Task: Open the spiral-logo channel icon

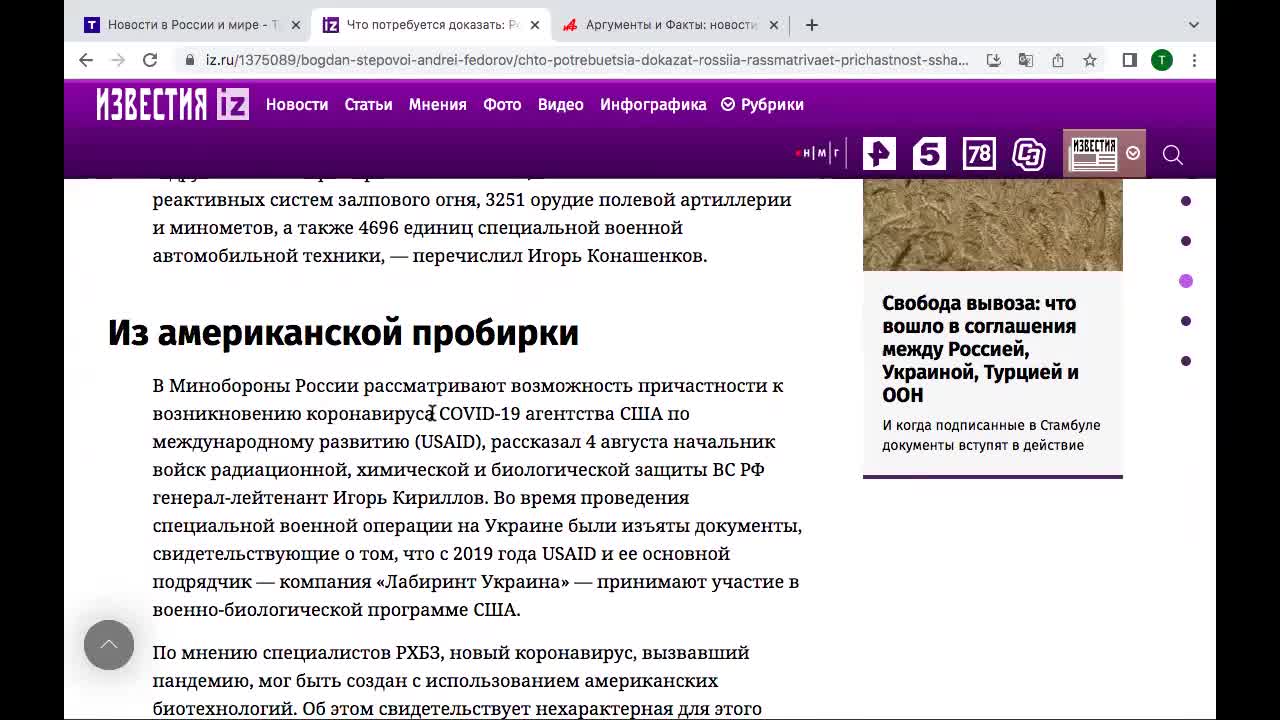Action: click(1029, 153)
